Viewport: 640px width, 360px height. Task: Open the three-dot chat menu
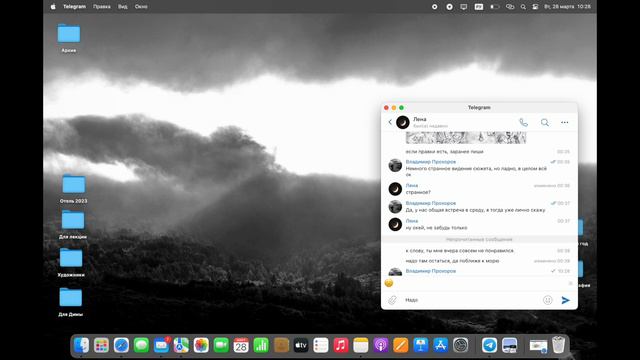point(564,122)
